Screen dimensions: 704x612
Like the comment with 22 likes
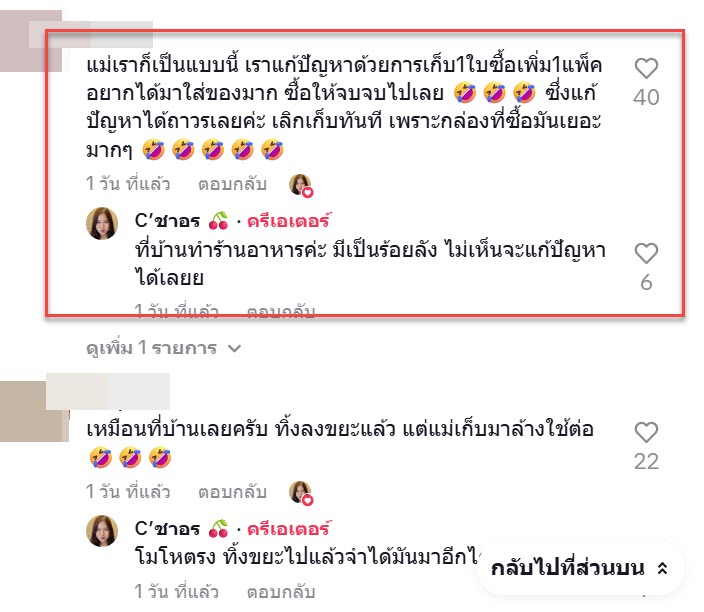click(x=646, y=433)
